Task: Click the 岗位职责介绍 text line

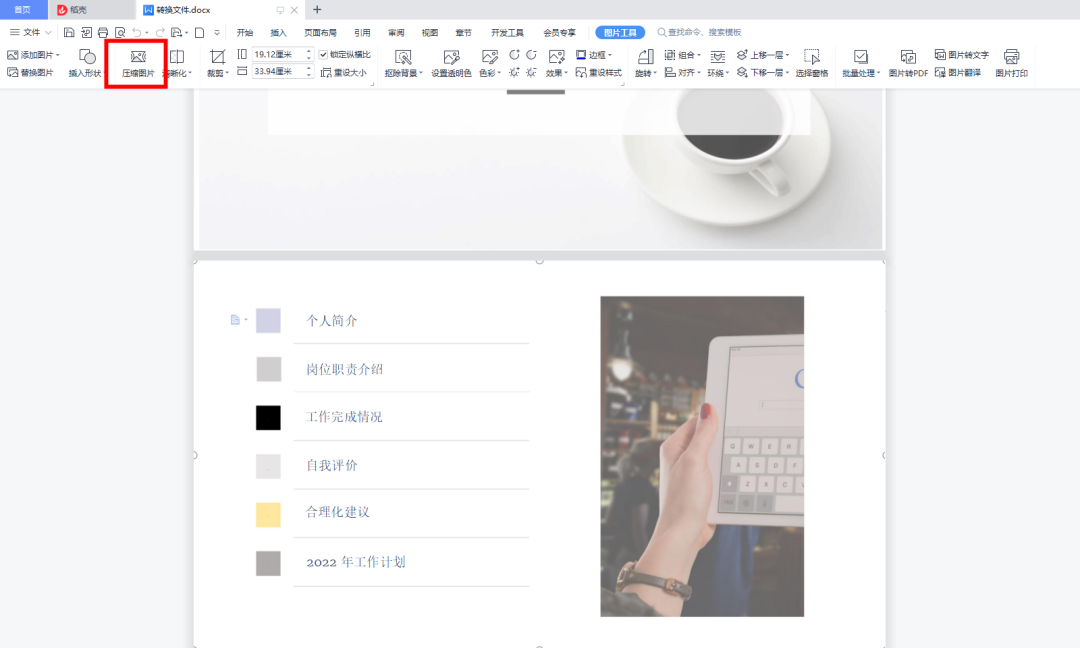Action: [x=344, y=369]
